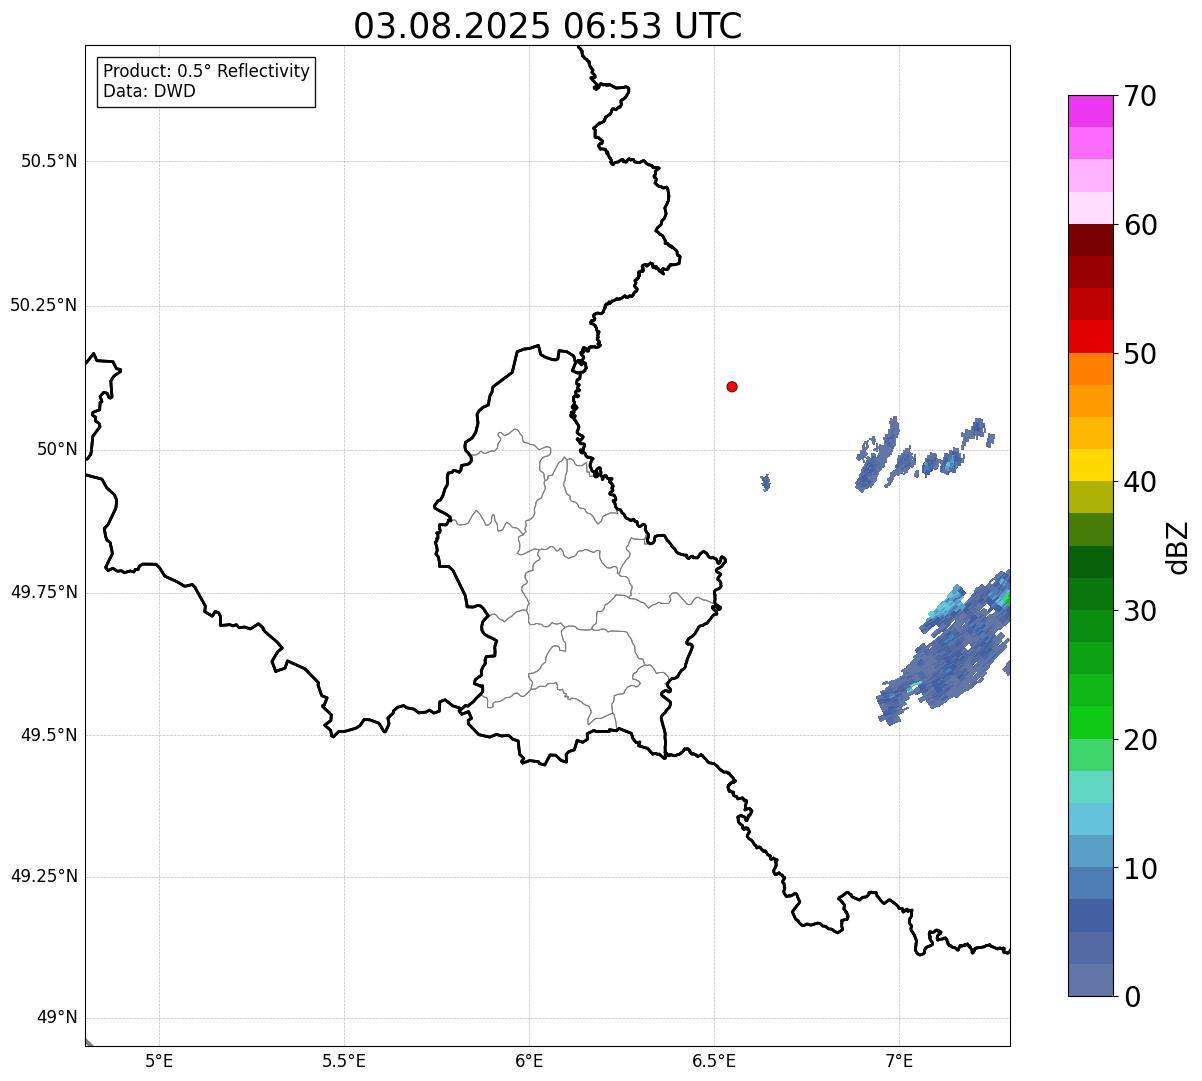Screen dimensions: 1202x1081
Task: Select the Data: DWD label
Action: [x=149, y=92]
